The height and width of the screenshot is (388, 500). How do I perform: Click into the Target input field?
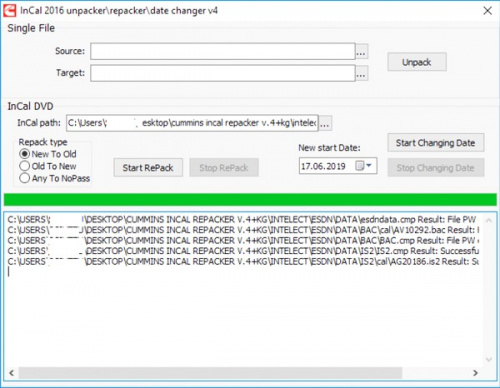pos(223,73)
